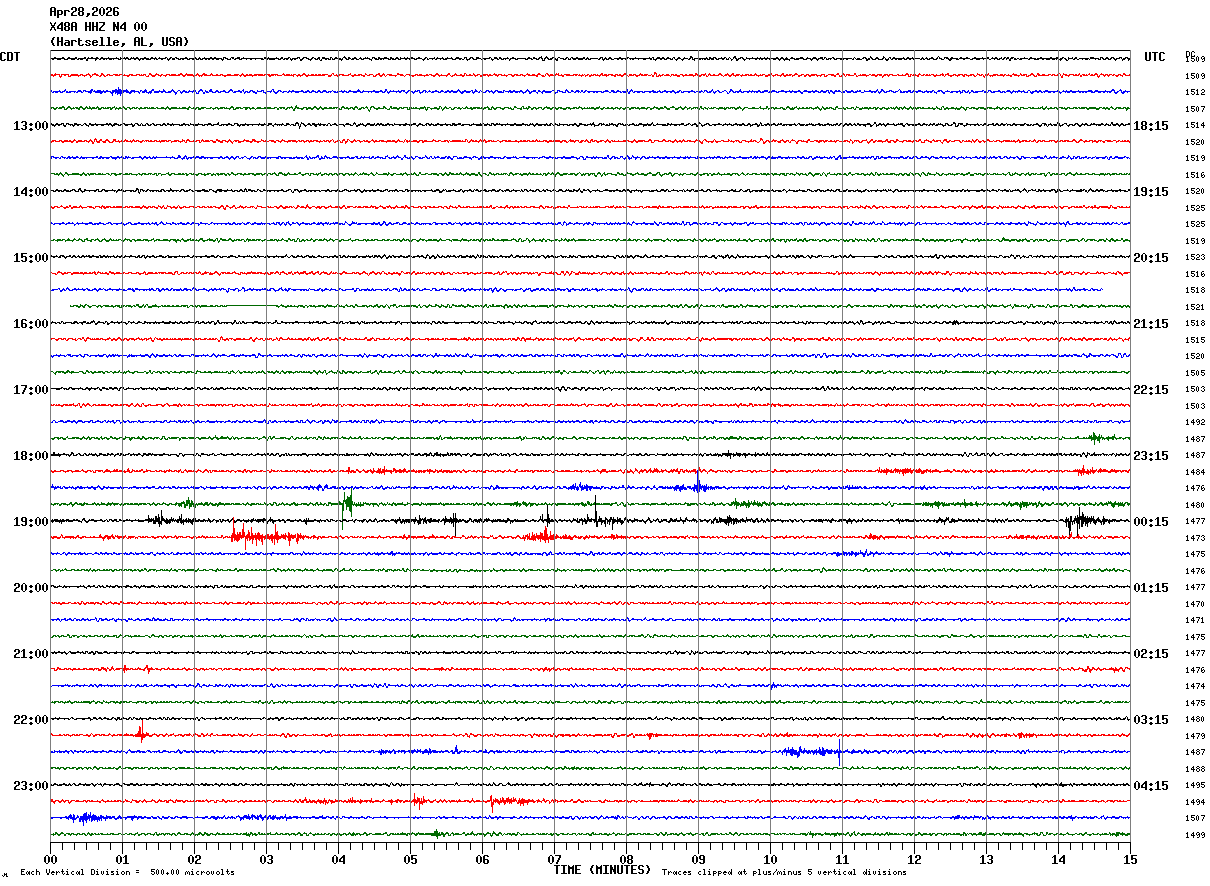Viewport: 1210px width, 886px height.
Task: Click the TIME (MINUTES) axis title
Action: (x=602, y=870)
